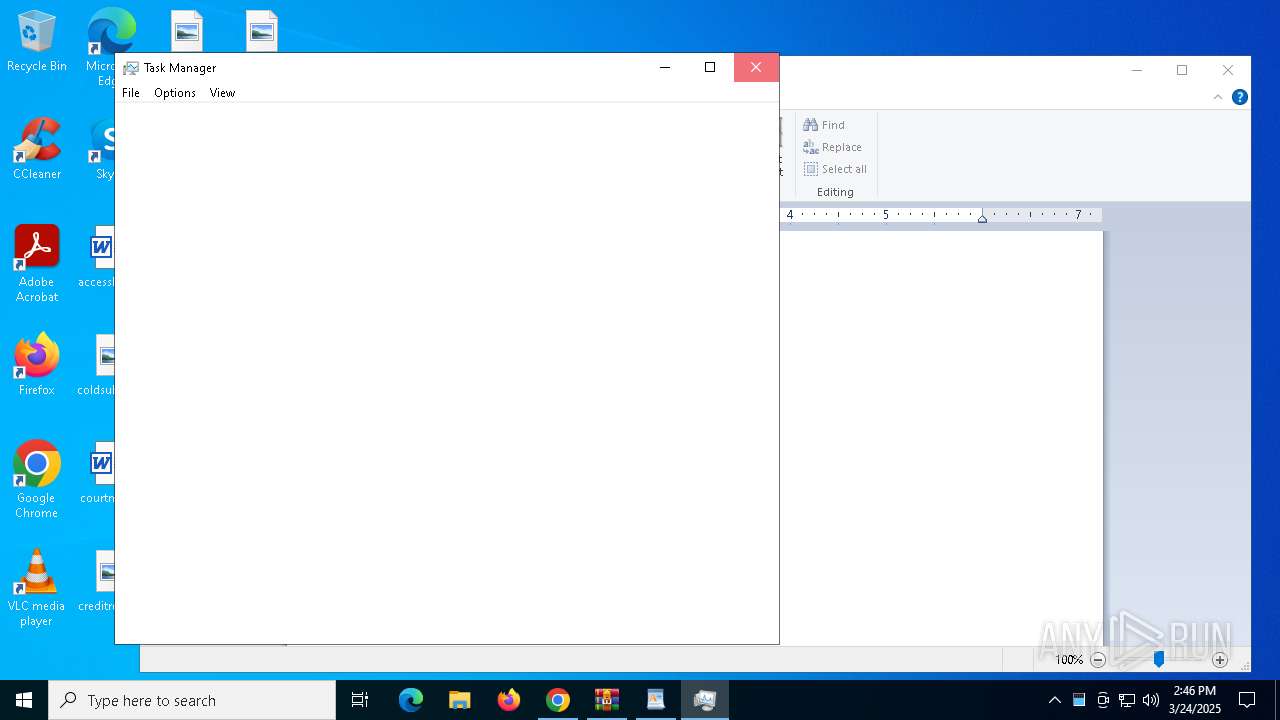Open WinRAR from the taskbar
The height and width of the screenshot is (720, 1280).
(607, 700)
